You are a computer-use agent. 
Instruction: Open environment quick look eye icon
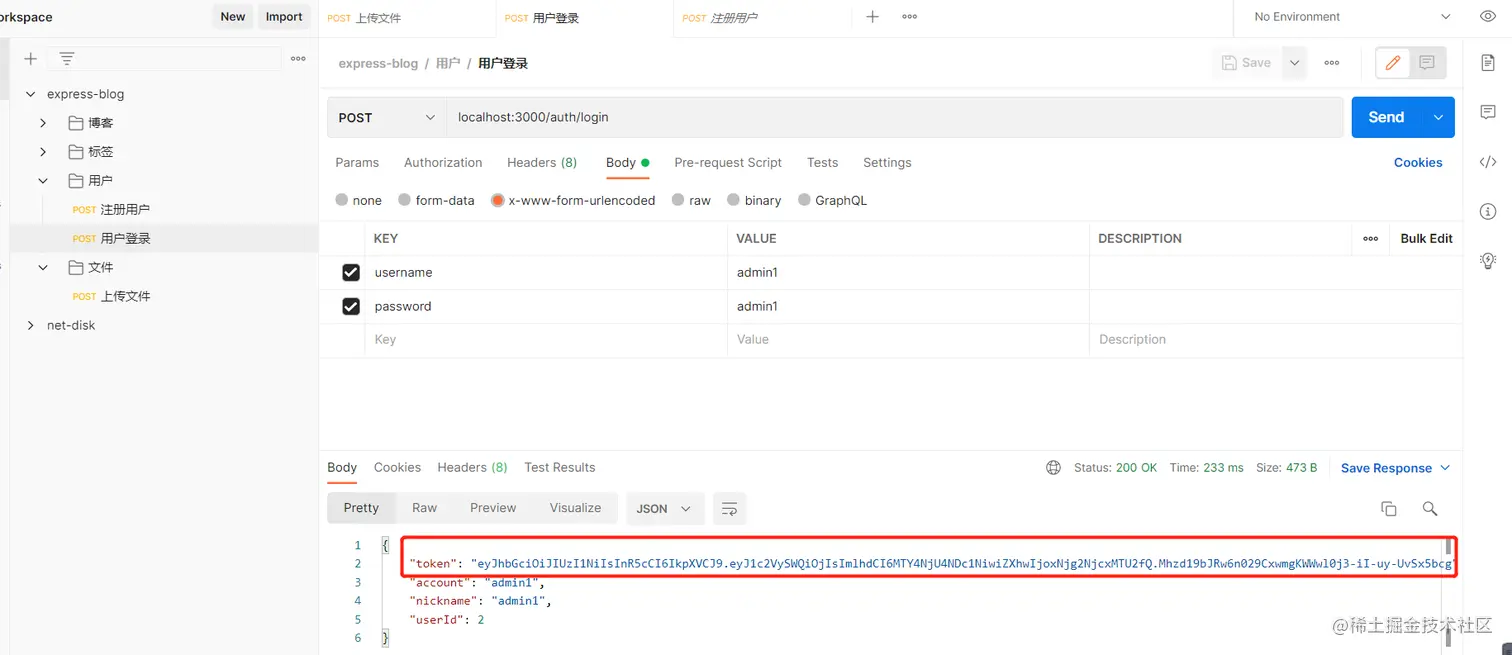tap(1488, 17)
